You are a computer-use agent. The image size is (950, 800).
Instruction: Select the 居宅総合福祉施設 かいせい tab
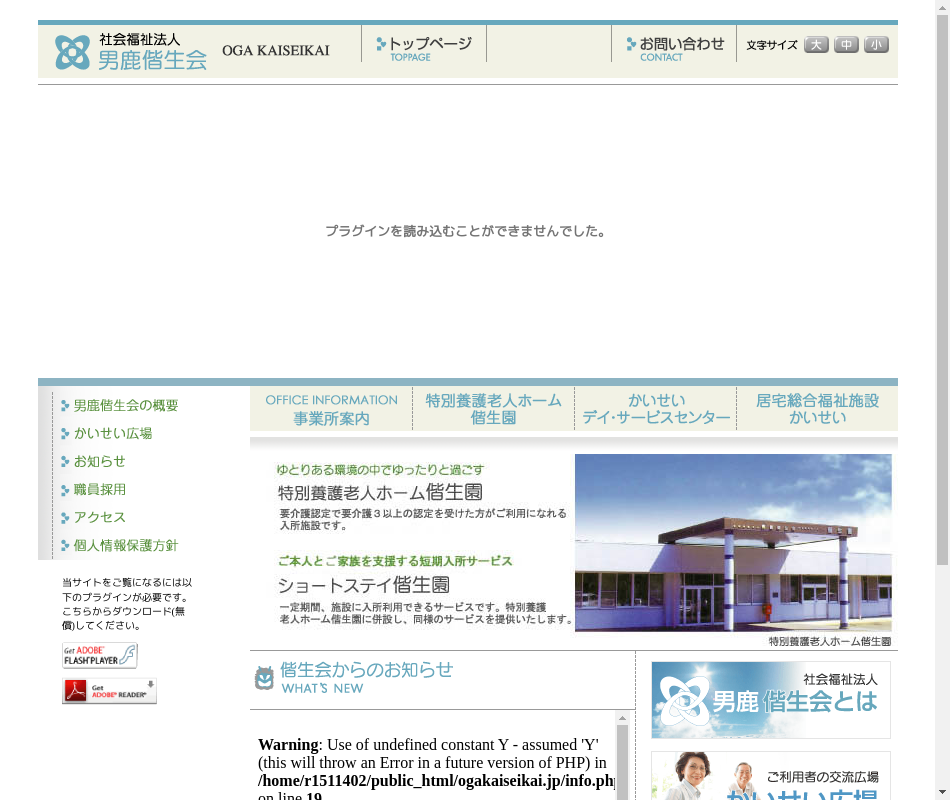pos(817,409)
